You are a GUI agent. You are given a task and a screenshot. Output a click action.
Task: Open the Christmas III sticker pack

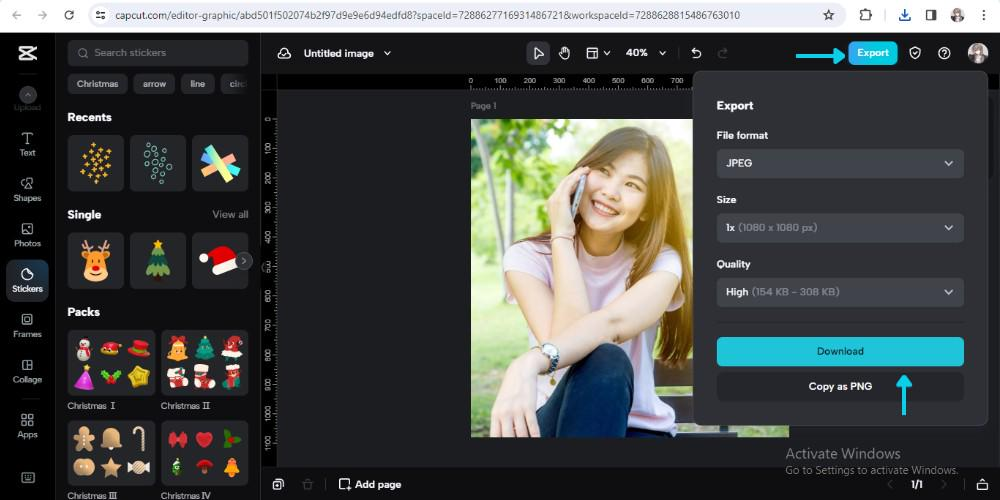[x=112, y=454]
